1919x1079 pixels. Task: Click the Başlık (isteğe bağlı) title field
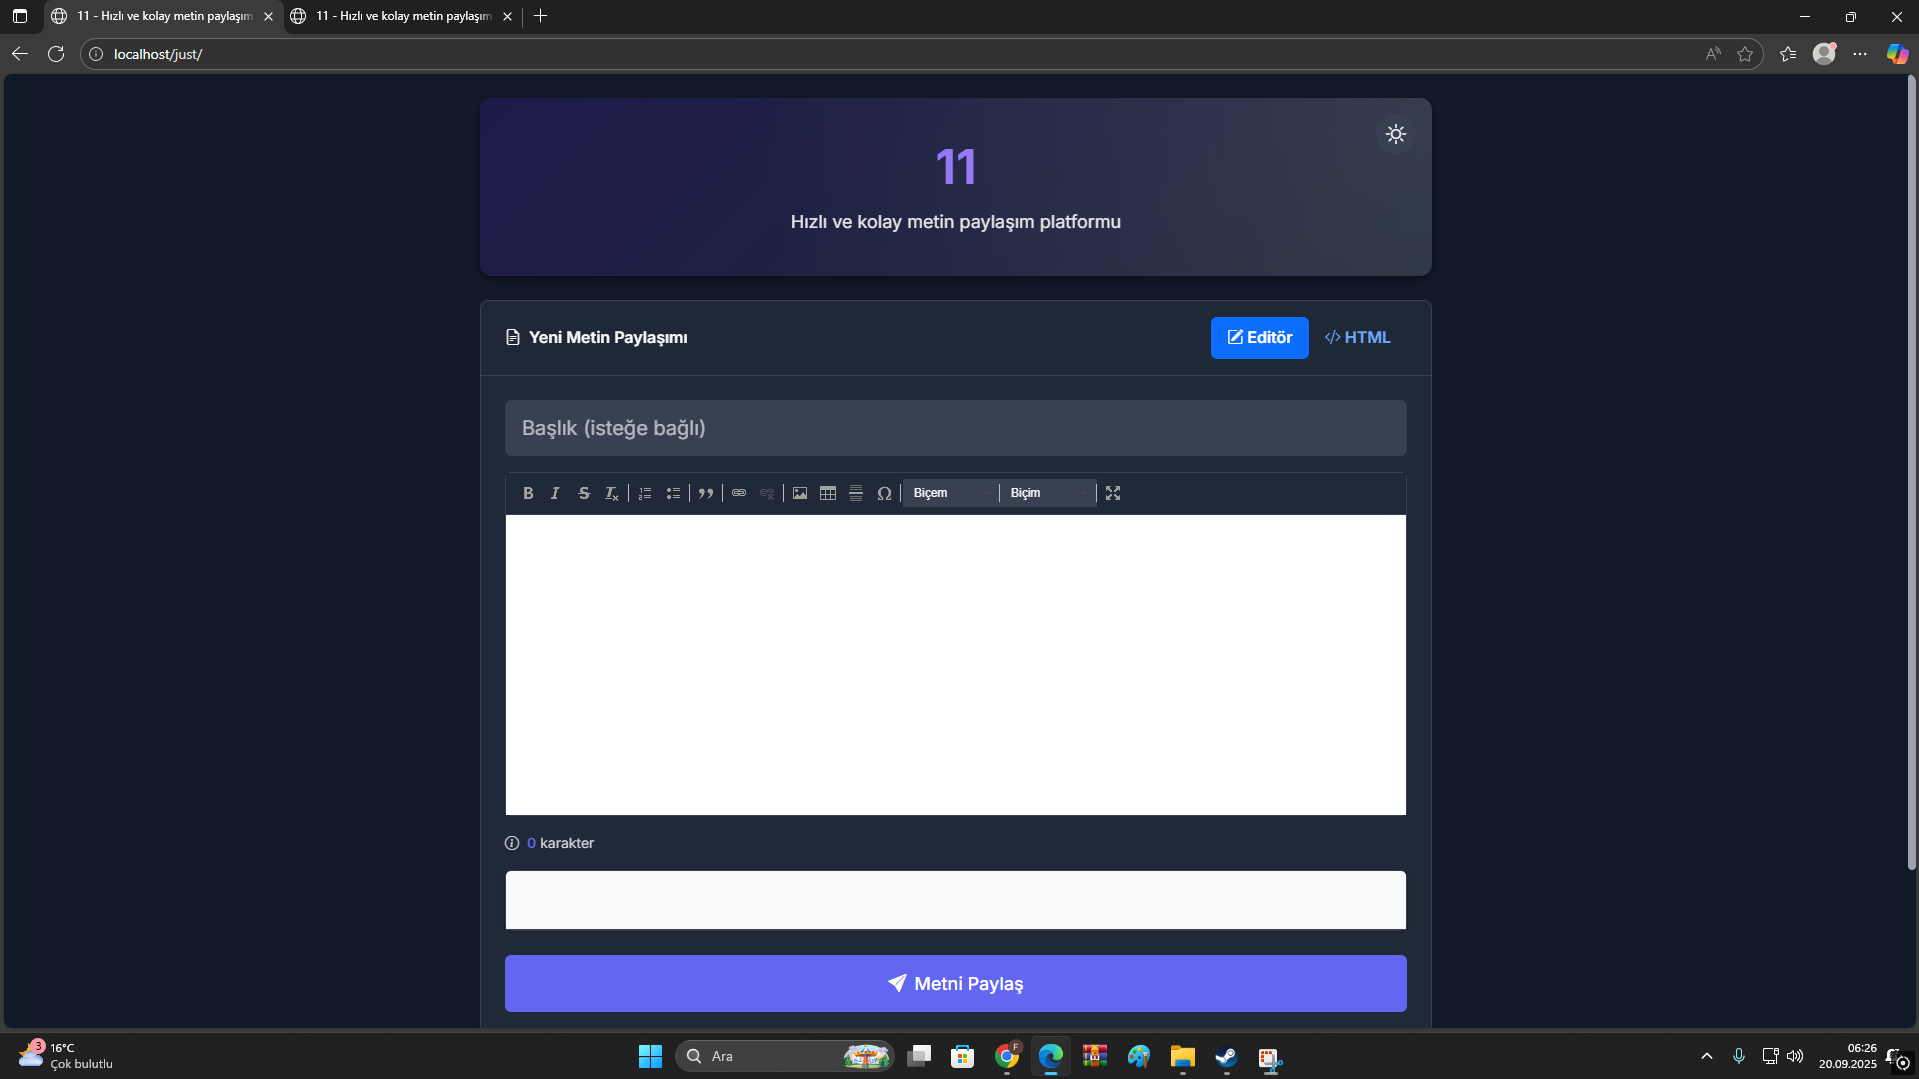pos(955,428)
